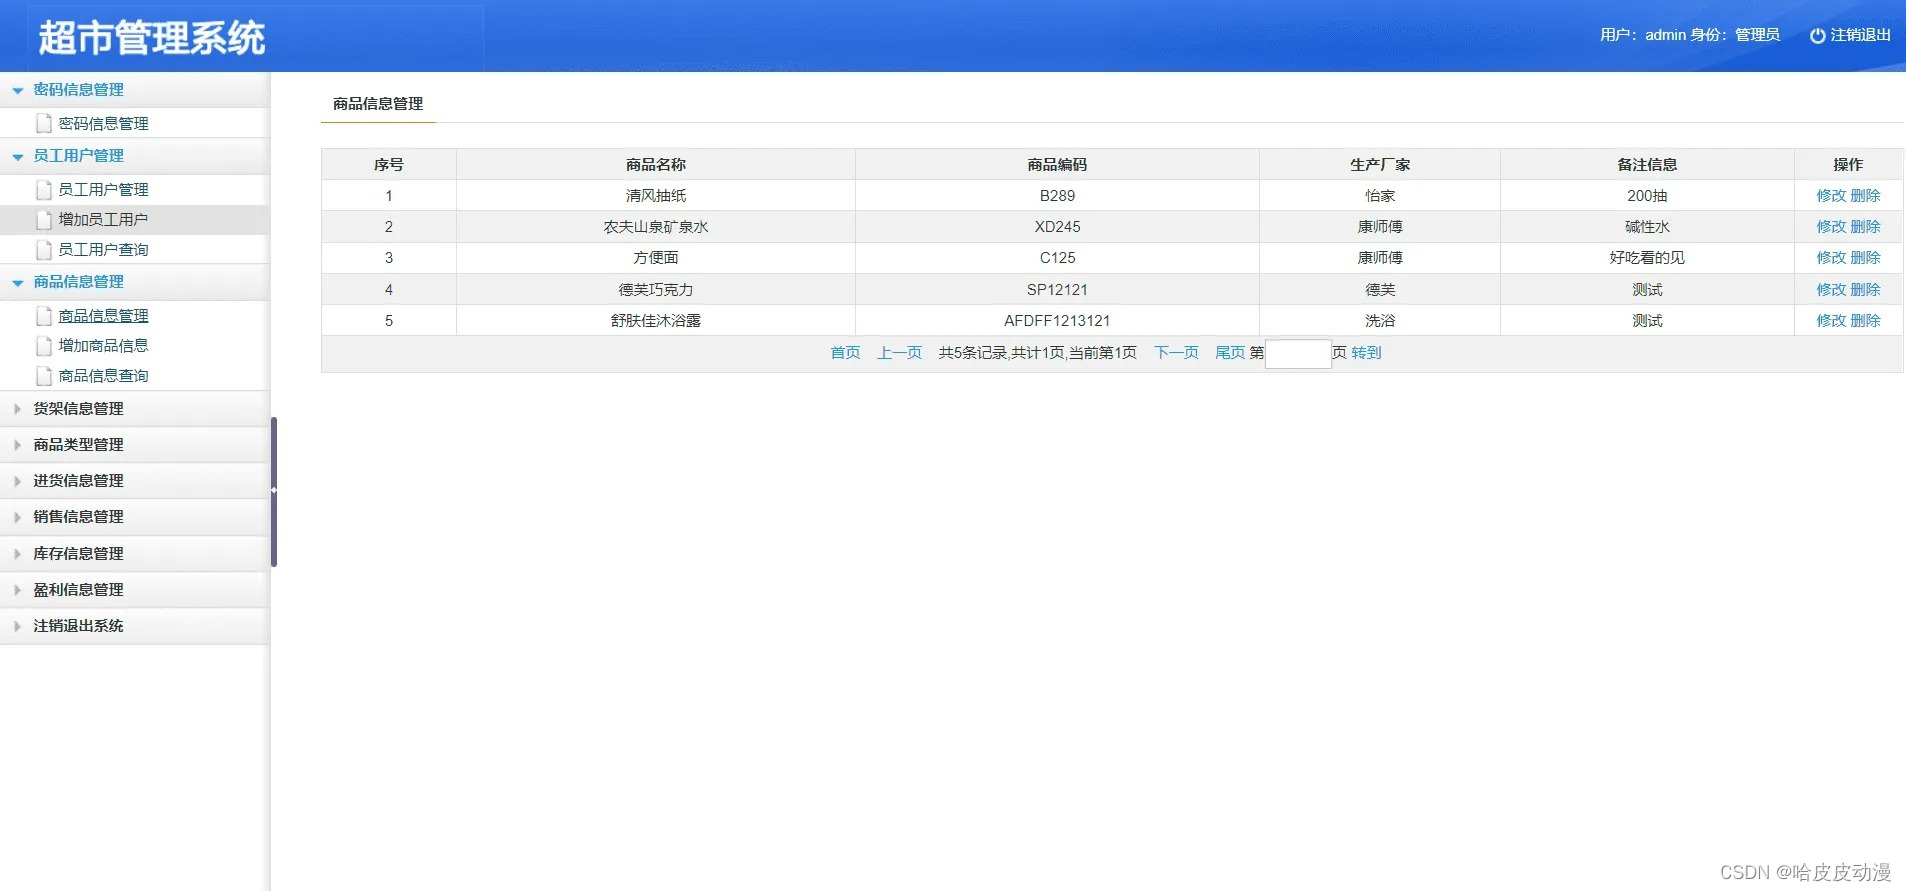Click the 商品编码 column header
1906x891 pixels.
[1057, 164]
